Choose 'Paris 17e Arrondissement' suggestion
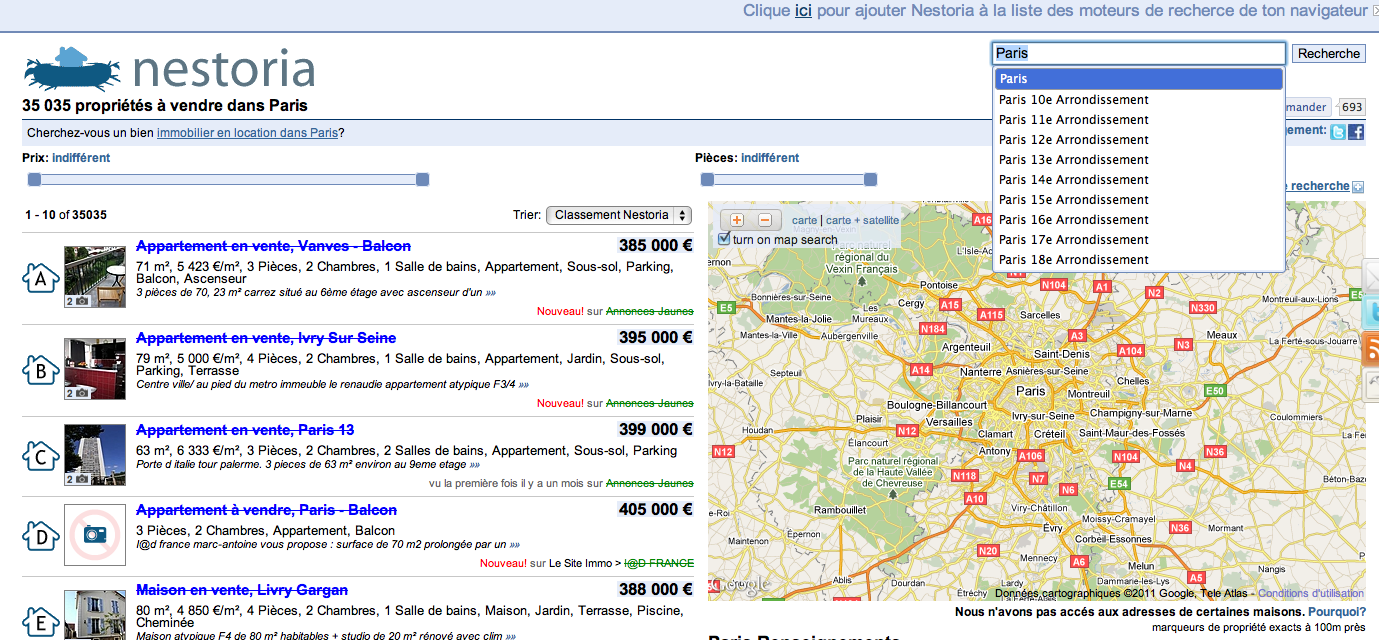The width and height of the screenshot is (1379, 640). 1139,240
